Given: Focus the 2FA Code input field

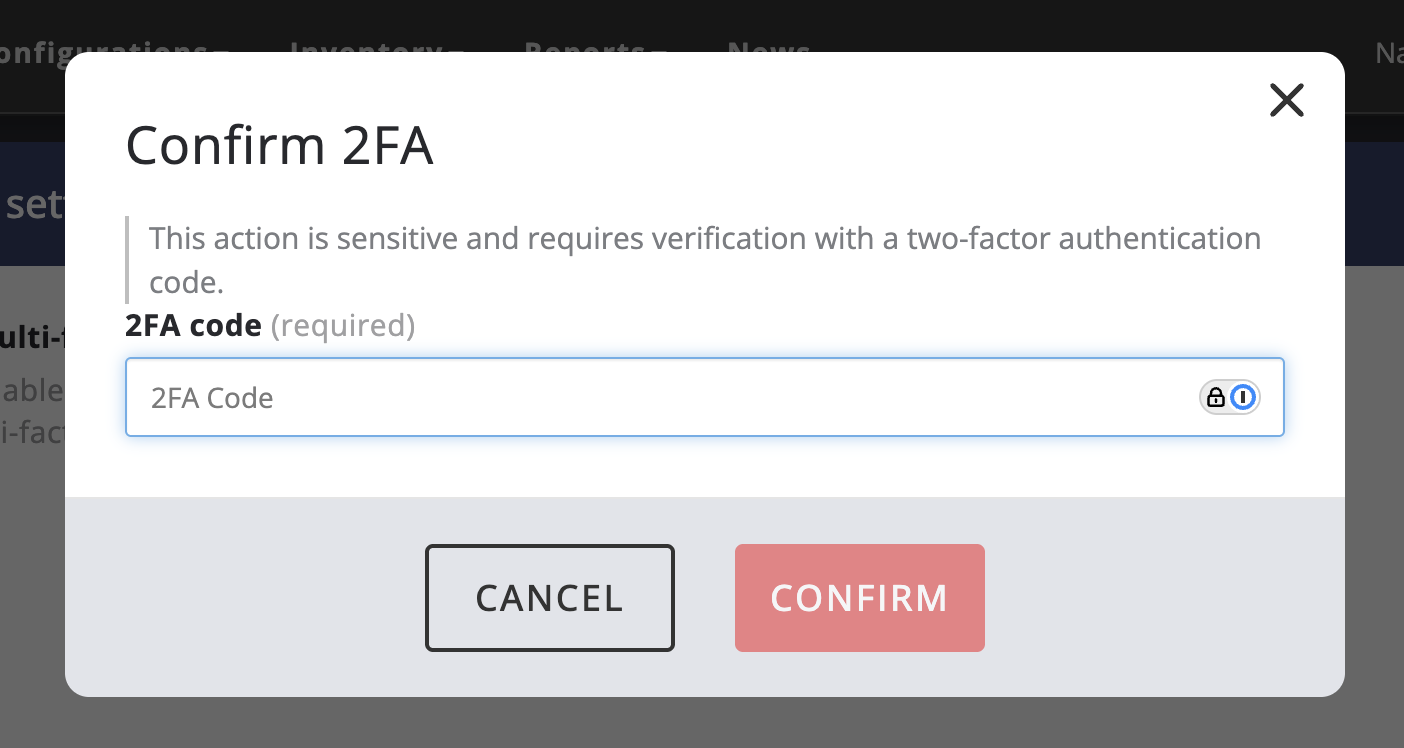Looking at the screenshot, I should tap(660, 398).
